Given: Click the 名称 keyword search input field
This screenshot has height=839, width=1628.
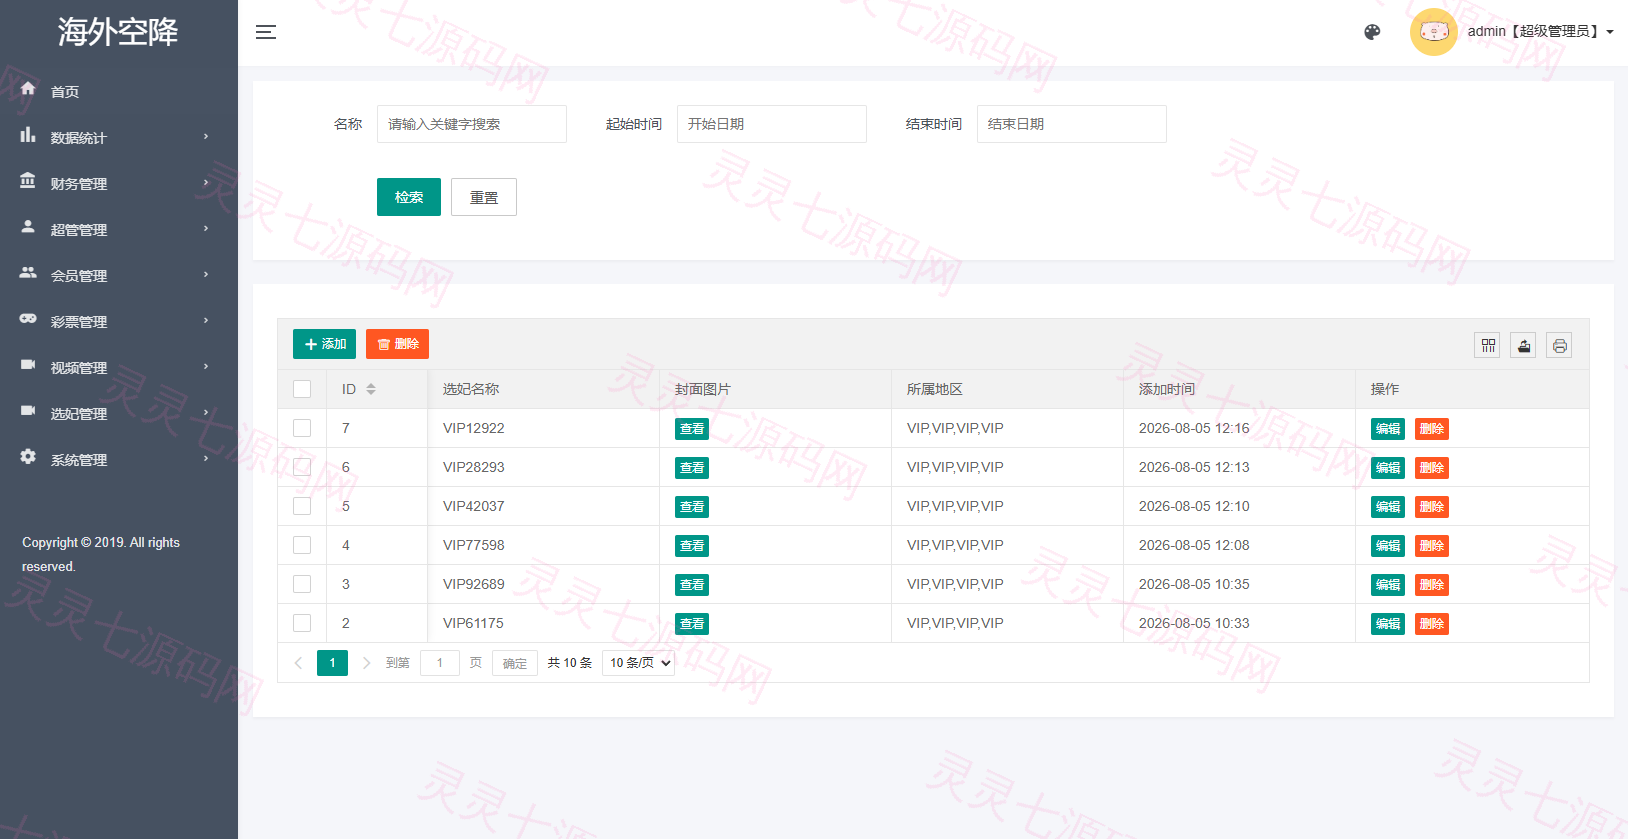Looking at the screenshot, I should coord(472,124).
